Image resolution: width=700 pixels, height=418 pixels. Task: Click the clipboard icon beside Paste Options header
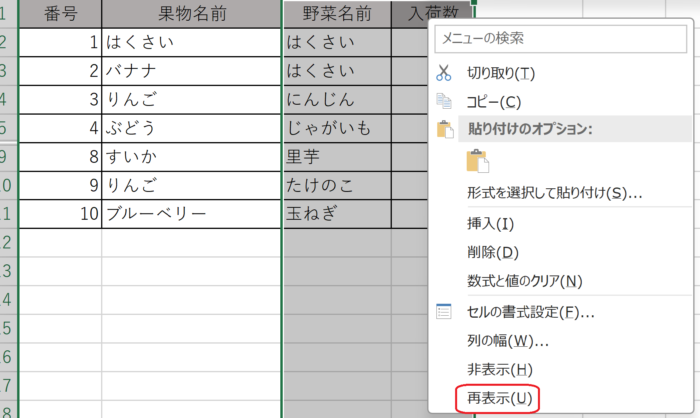tap(445, 129)
